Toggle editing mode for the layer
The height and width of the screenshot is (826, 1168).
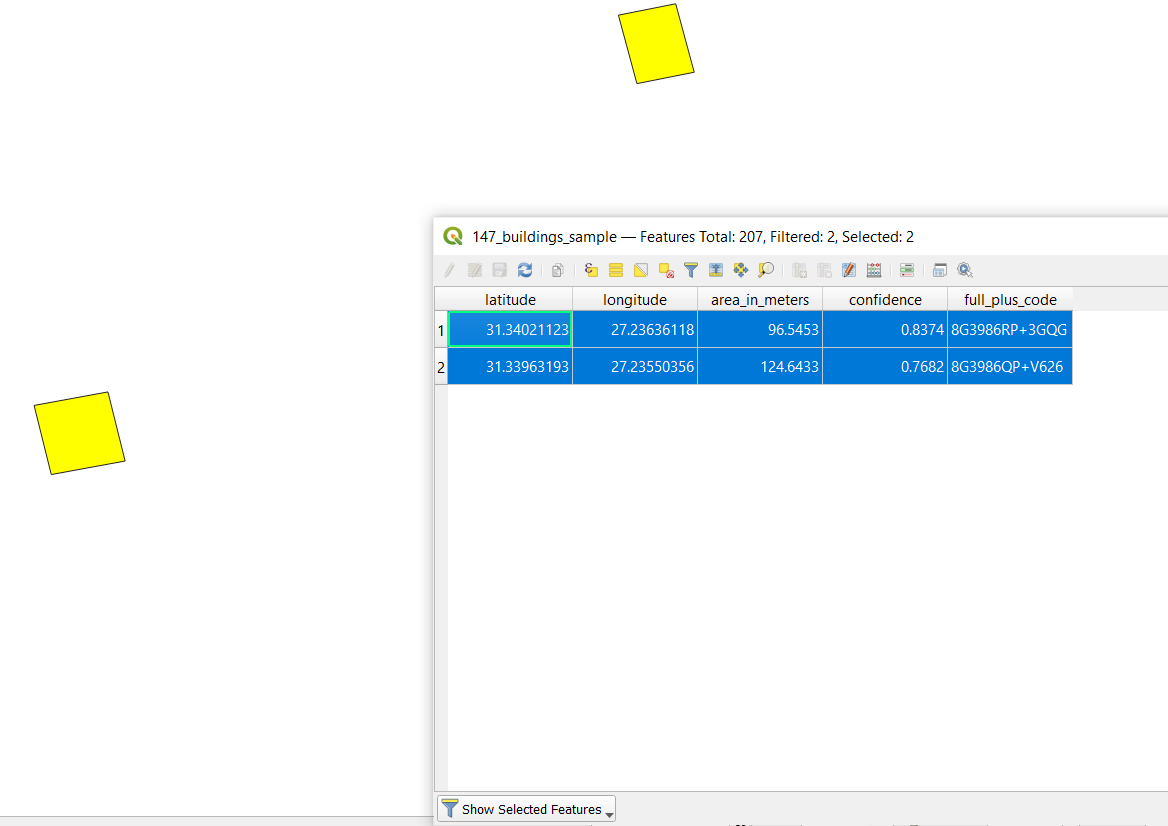[448, 270]
